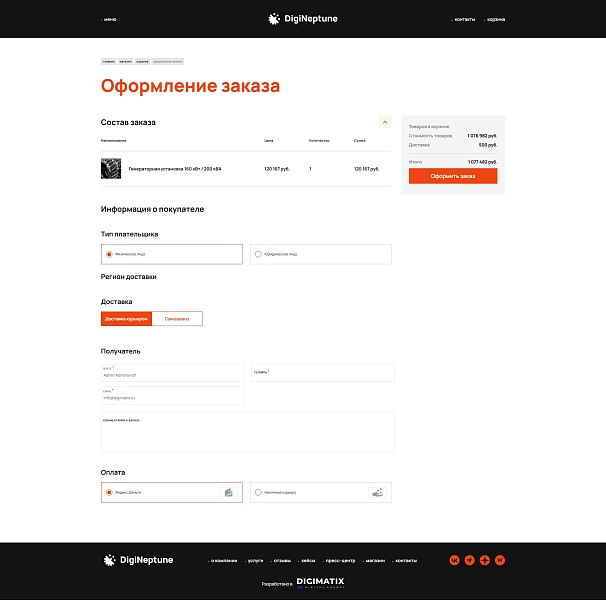The image size is (606, 600).
Task: Open the меню item in header
Action: 109,19
